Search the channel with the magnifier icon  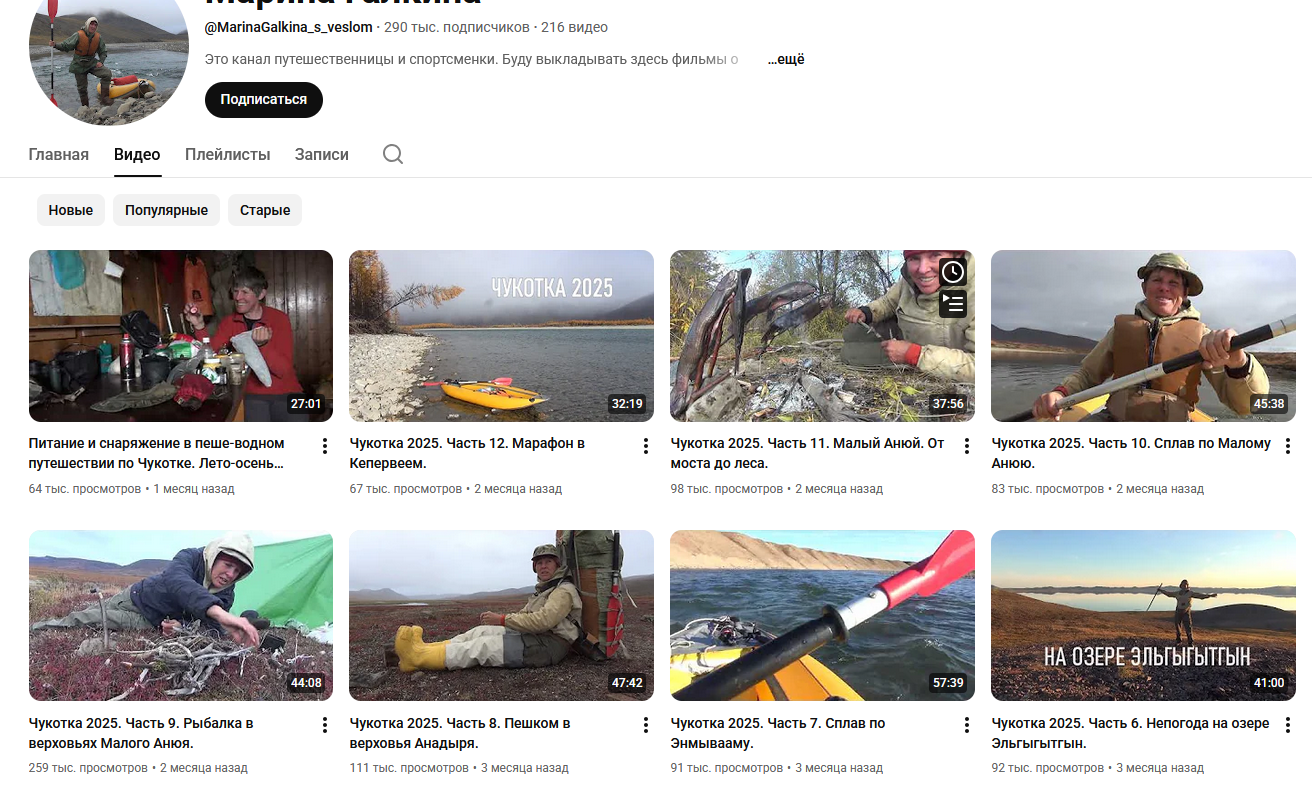click(393, 154)
